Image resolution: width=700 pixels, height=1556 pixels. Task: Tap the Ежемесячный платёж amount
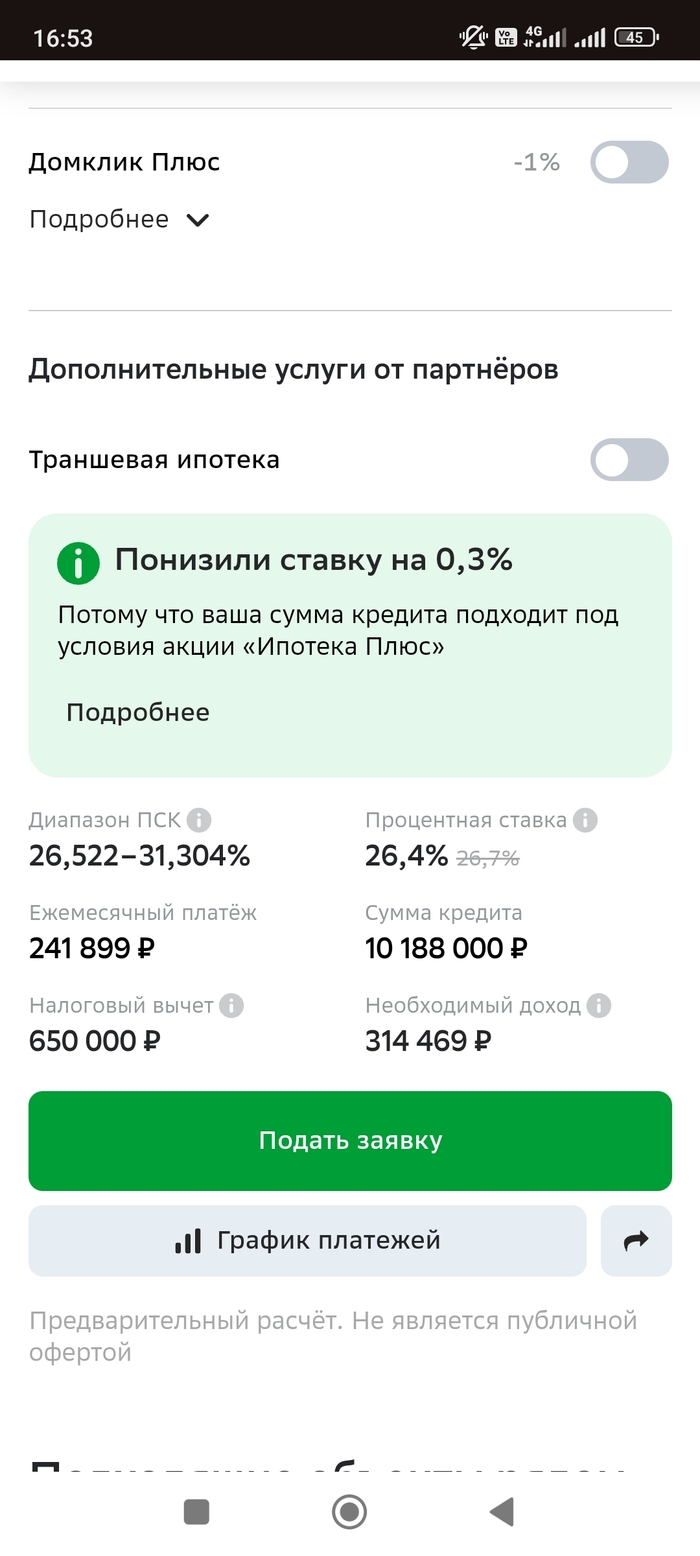(92, 948)
